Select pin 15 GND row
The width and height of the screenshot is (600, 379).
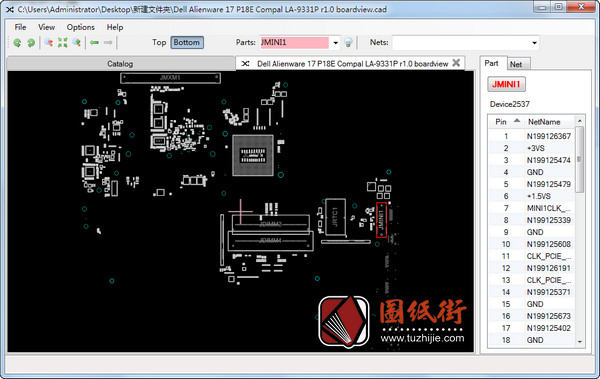pos(532,304)
